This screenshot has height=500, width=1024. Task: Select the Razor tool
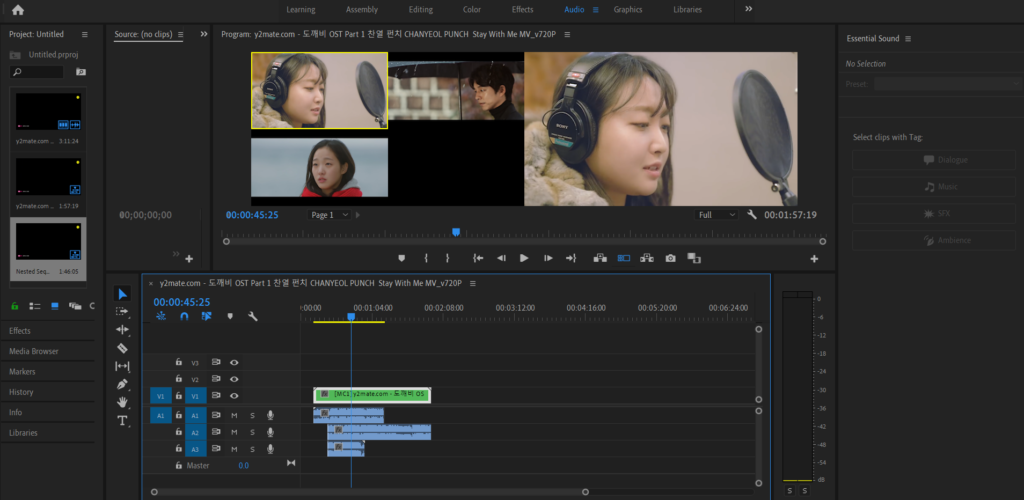(x=122, y=348)
